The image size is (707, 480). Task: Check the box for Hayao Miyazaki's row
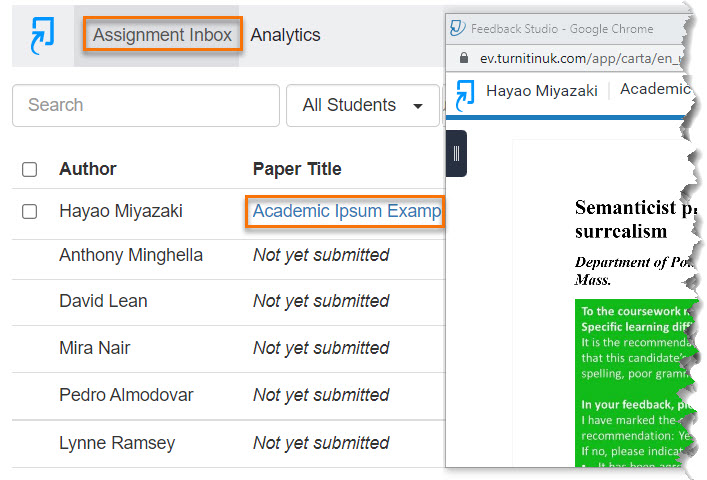coord(30,211)
